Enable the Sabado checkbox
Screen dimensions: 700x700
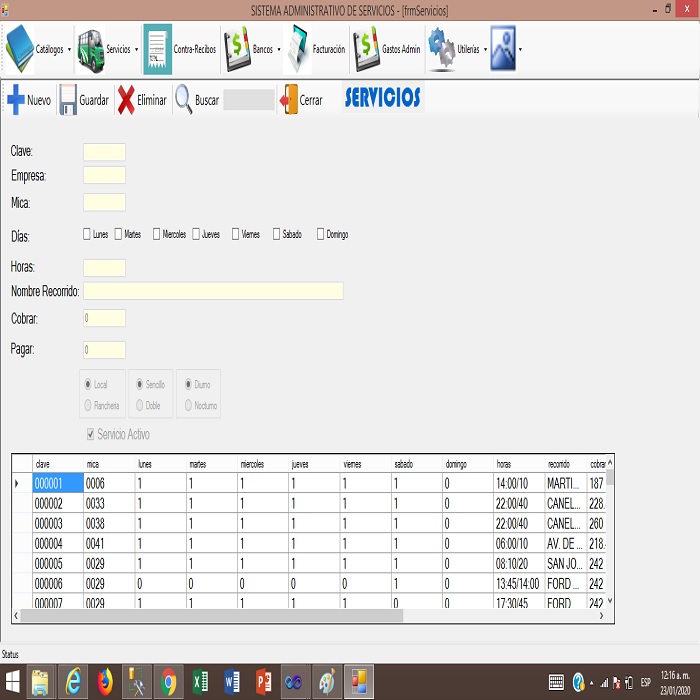coord(276,234)
